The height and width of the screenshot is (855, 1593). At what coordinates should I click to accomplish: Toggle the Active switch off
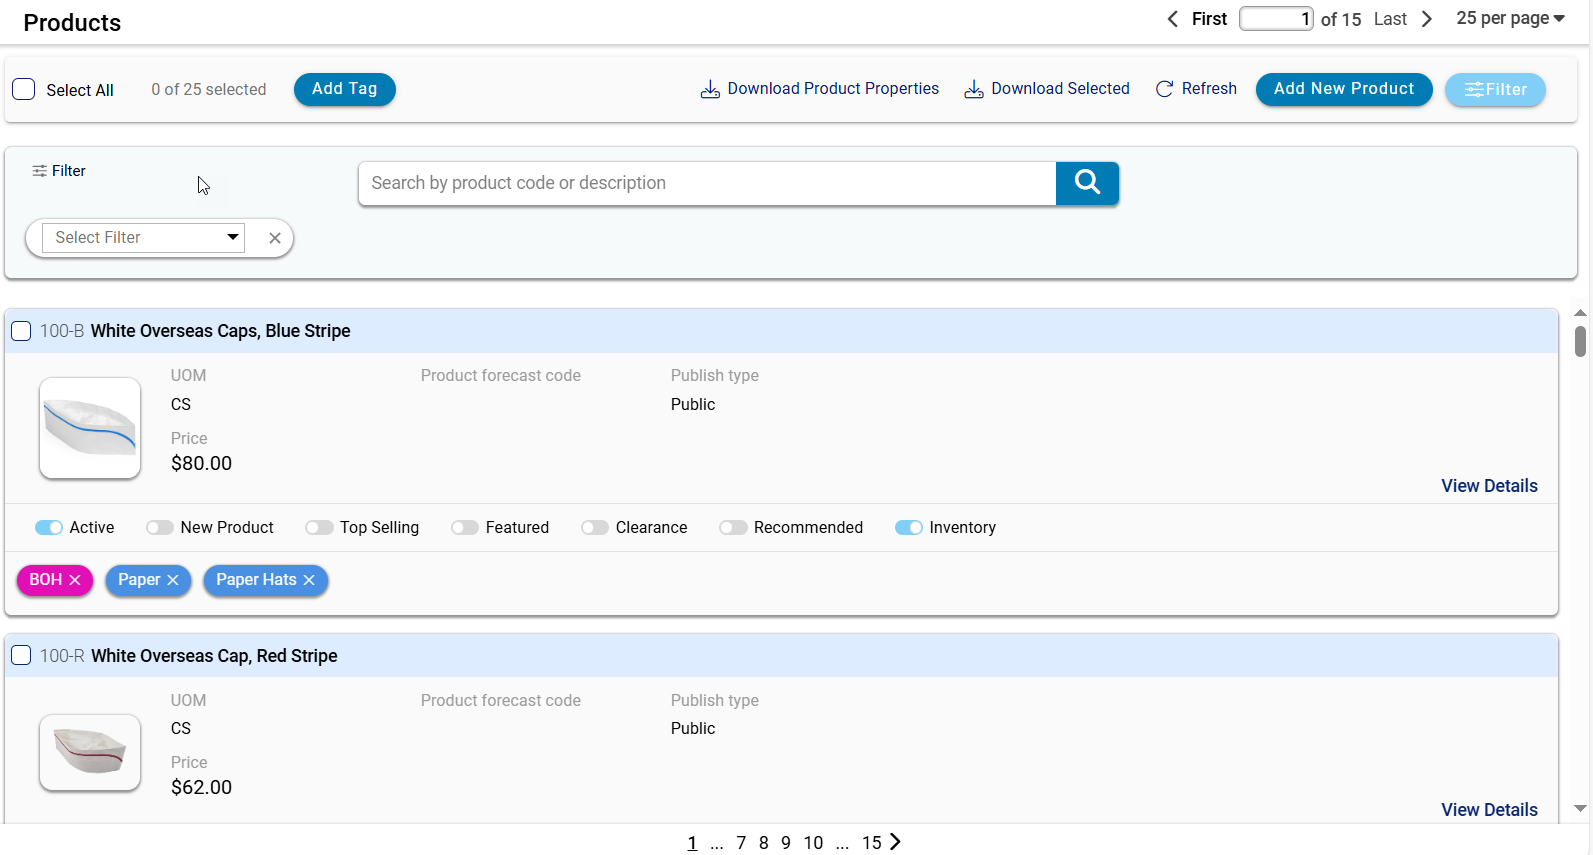(49, 528)
